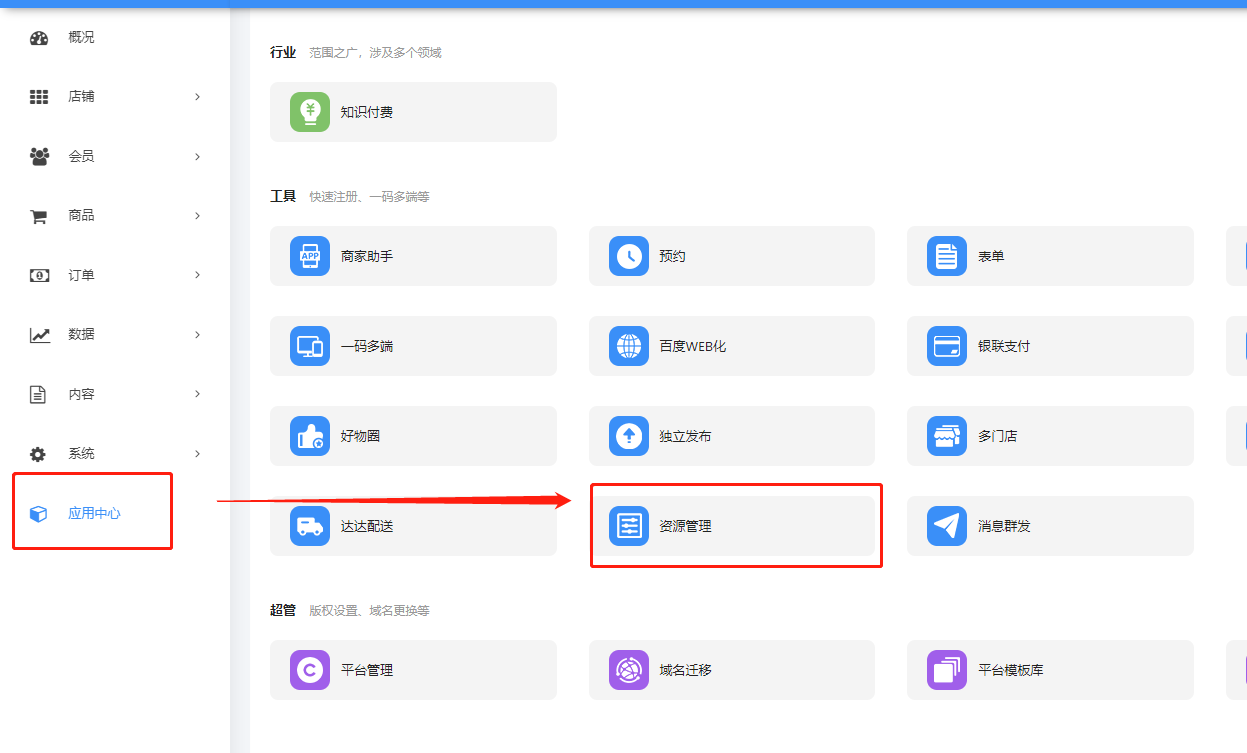The height and width of the screenshot is (753, 1247).
Task: Click the 概况 dashboard icon in sidebar
Action: click(x=39, y=38)
